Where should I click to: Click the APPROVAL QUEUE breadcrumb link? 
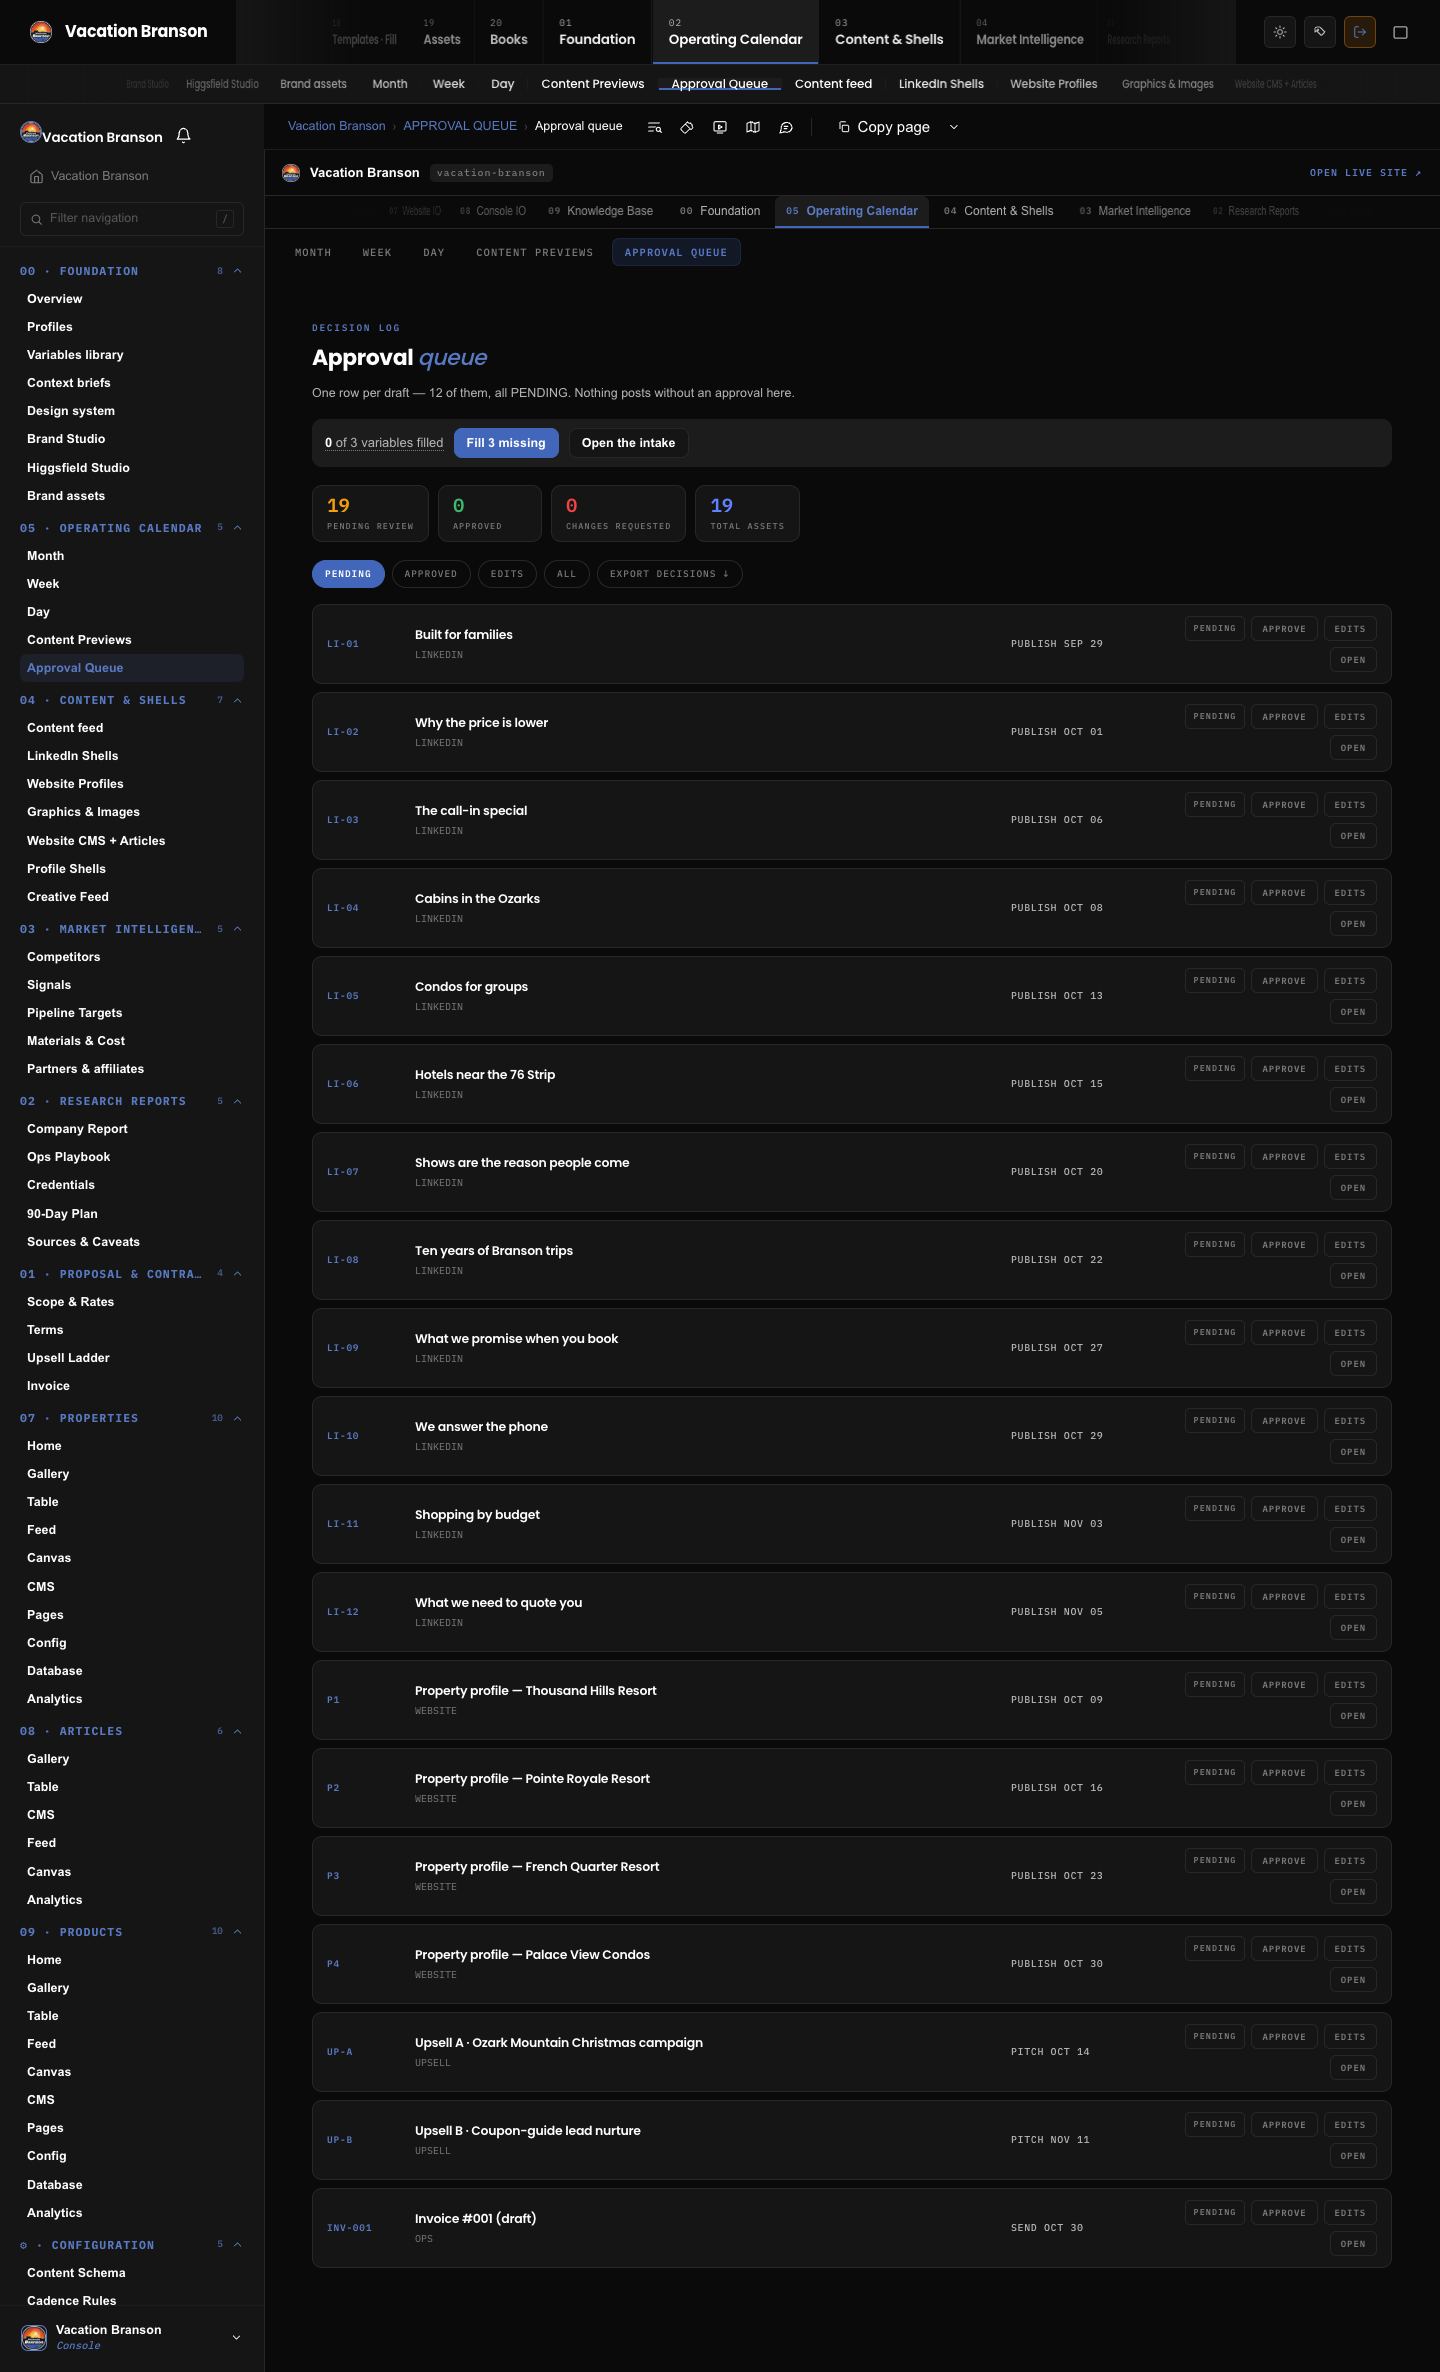[460, 126]
